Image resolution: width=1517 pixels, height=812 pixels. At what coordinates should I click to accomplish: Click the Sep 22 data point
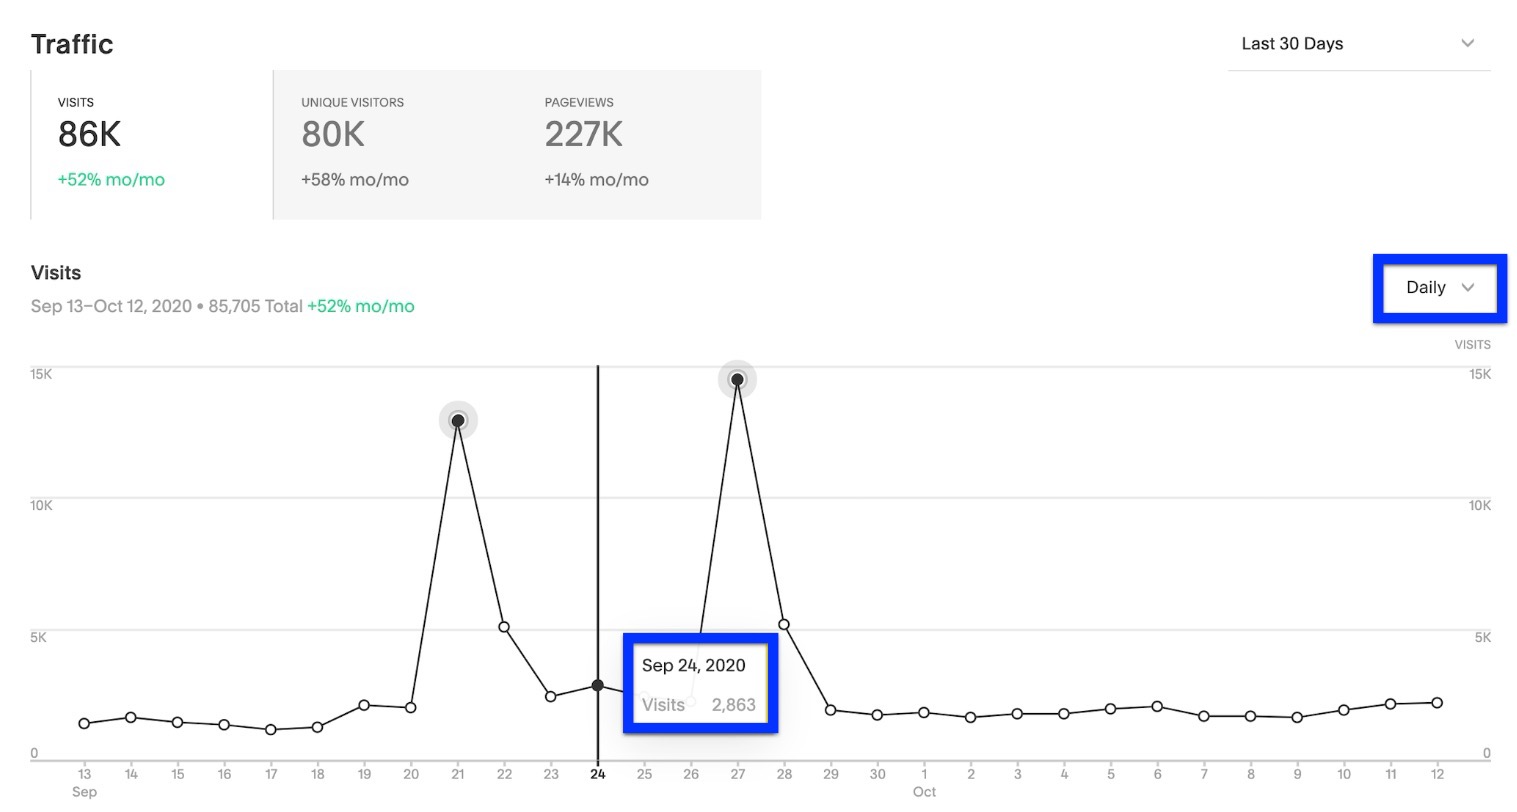pos(504,627)
